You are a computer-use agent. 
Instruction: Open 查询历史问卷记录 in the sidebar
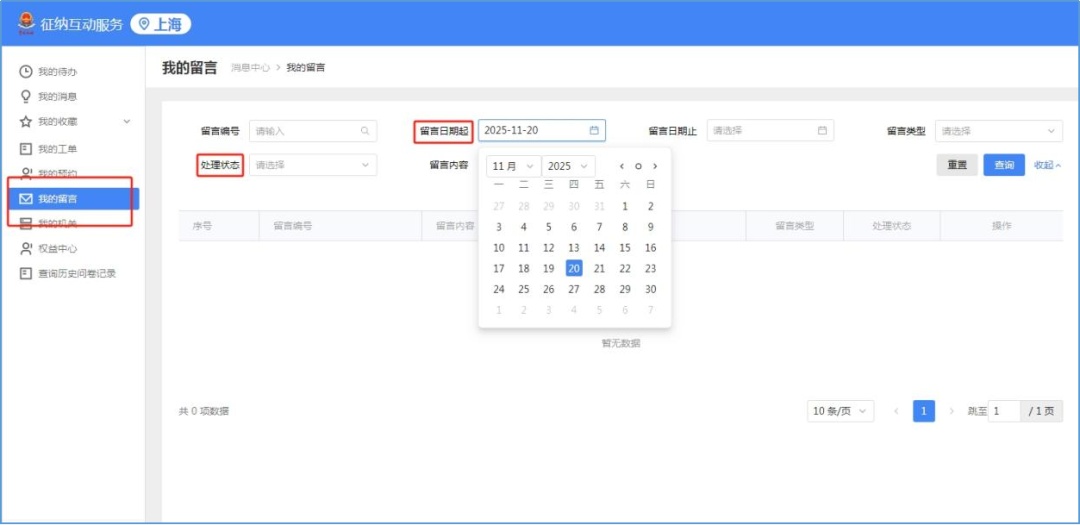(76, 273)
